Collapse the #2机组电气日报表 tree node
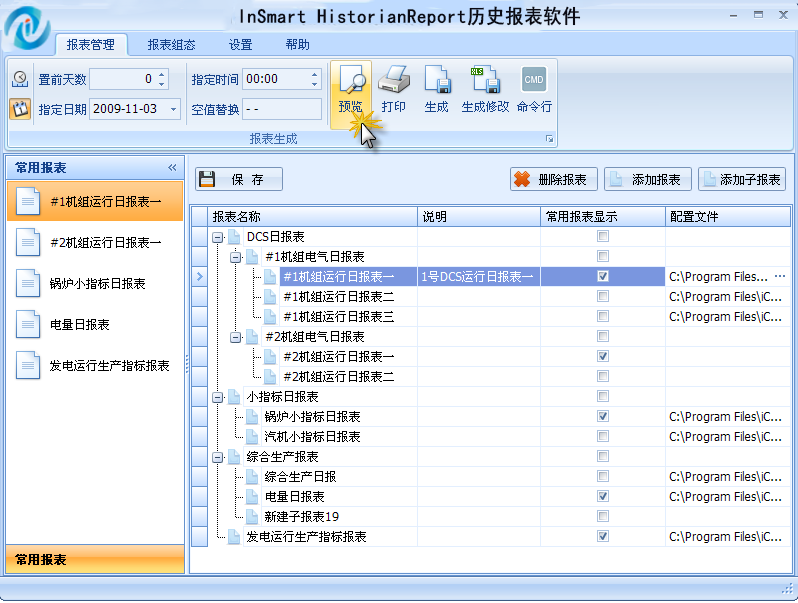Image resolution: width=798 pixels, height=603 pixels. coord(236,337)
